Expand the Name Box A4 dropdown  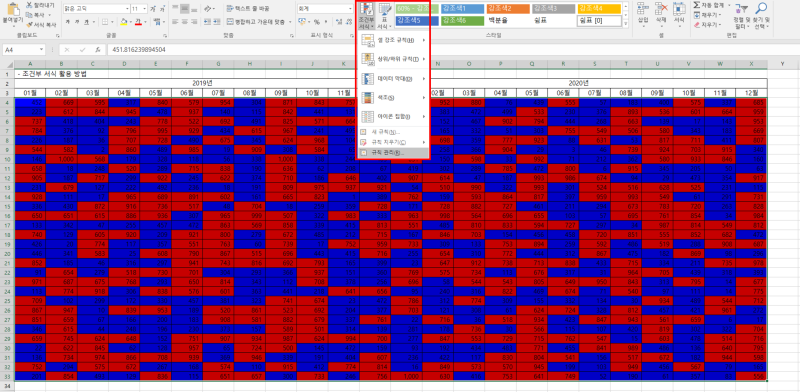[x=42, y=50]
